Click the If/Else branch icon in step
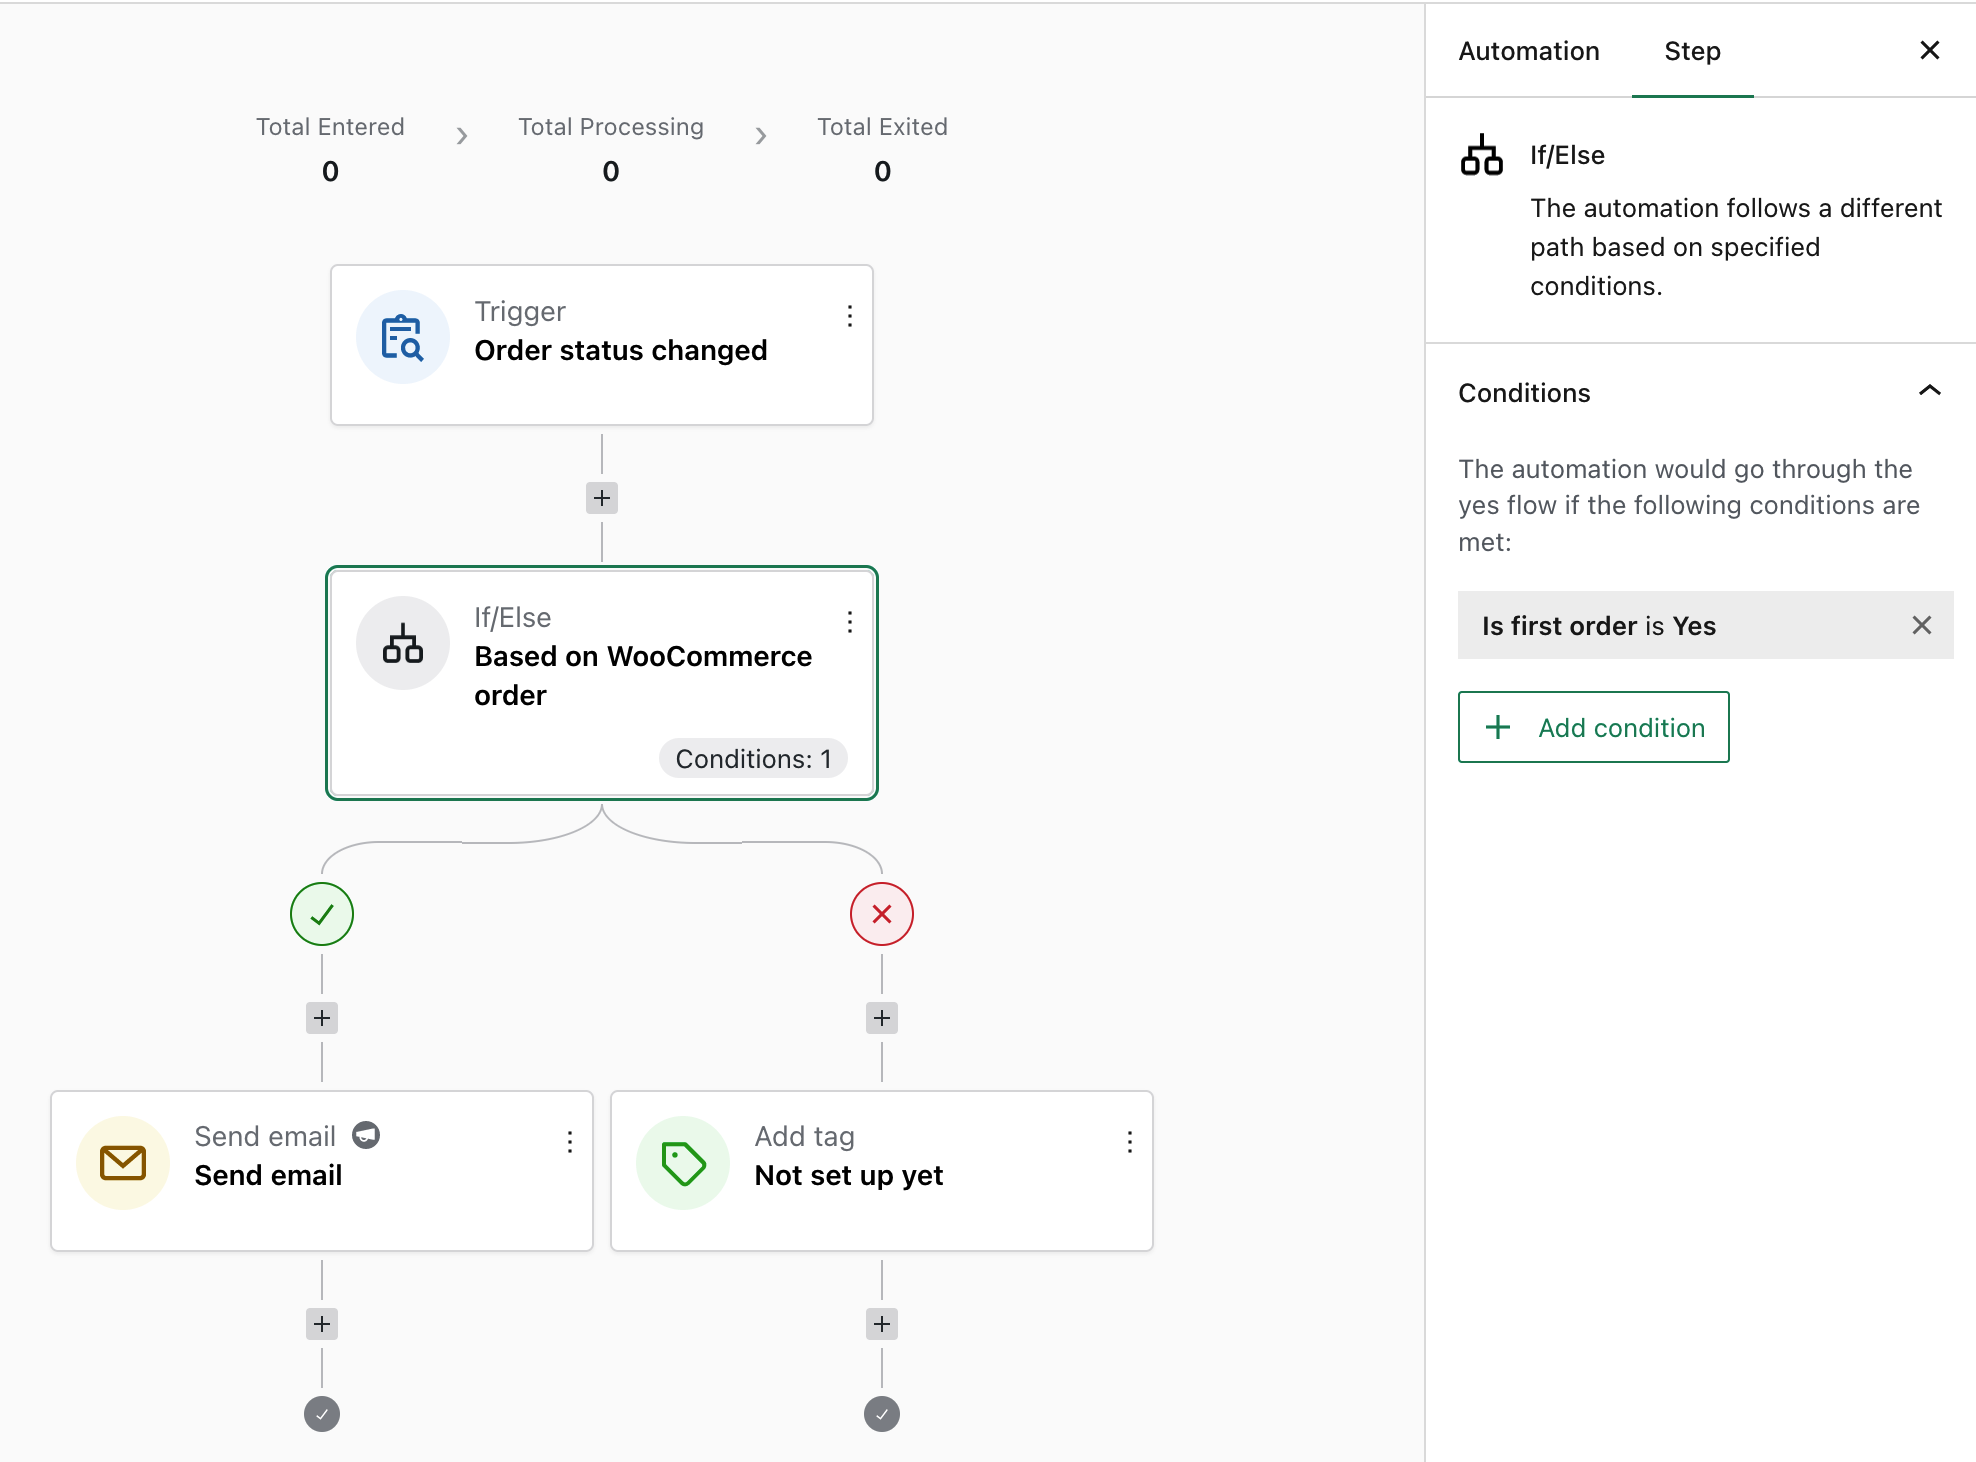The height and width of the screenshot is (1462, 1976). [403, 644]
